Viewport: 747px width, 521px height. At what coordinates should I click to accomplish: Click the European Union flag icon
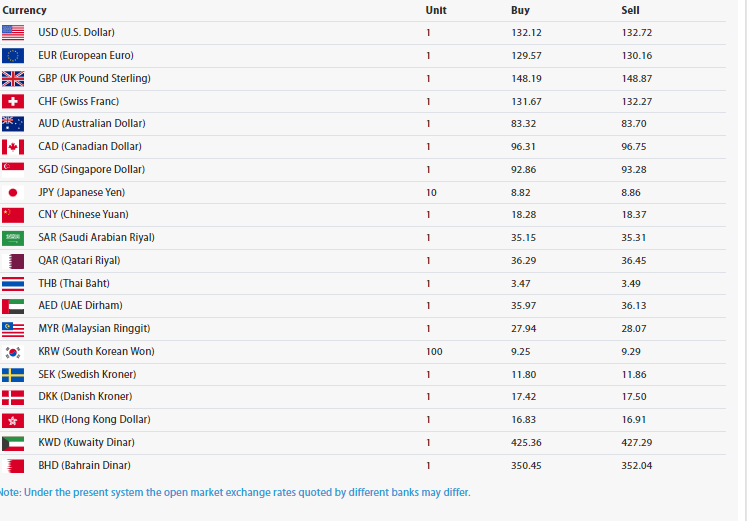click(13, 55)
